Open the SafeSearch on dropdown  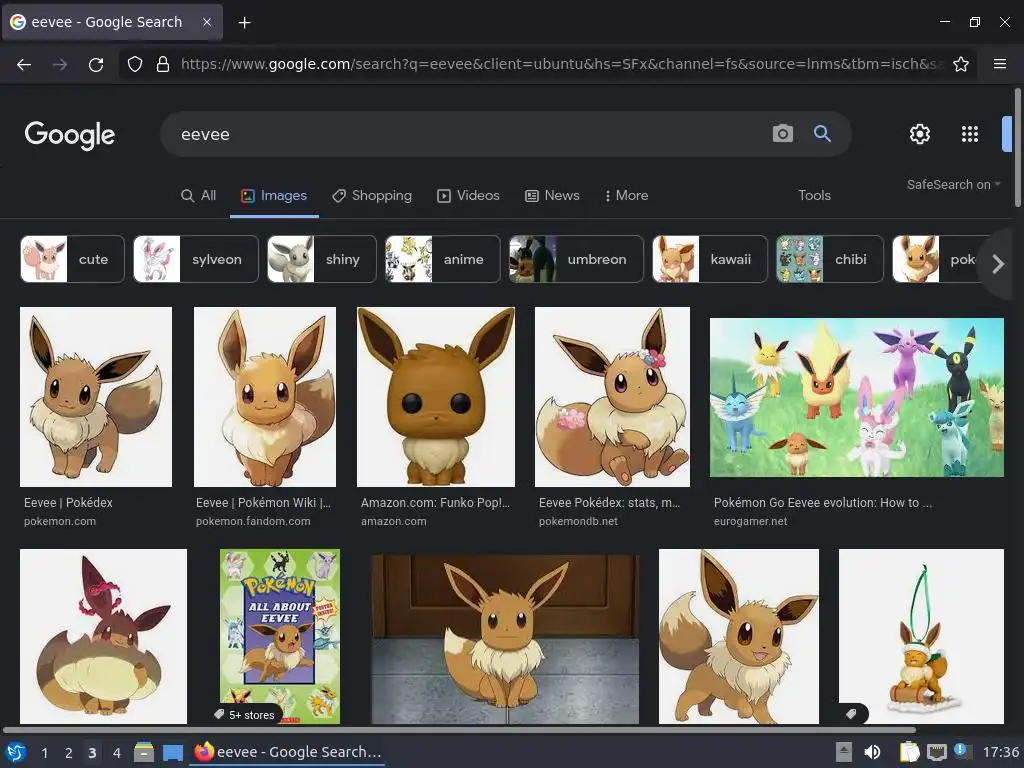tap(953, 185)
